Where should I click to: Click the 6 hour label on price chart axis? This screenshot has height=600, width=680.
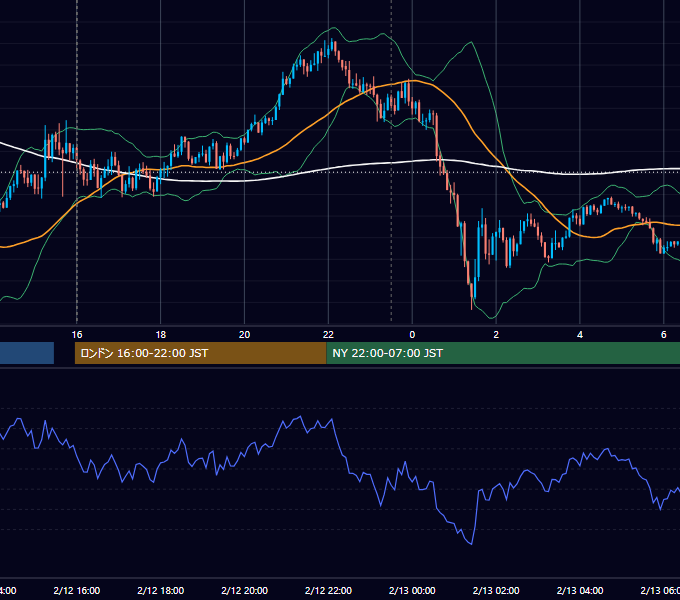pyautogui.click(x=664, y=335)
